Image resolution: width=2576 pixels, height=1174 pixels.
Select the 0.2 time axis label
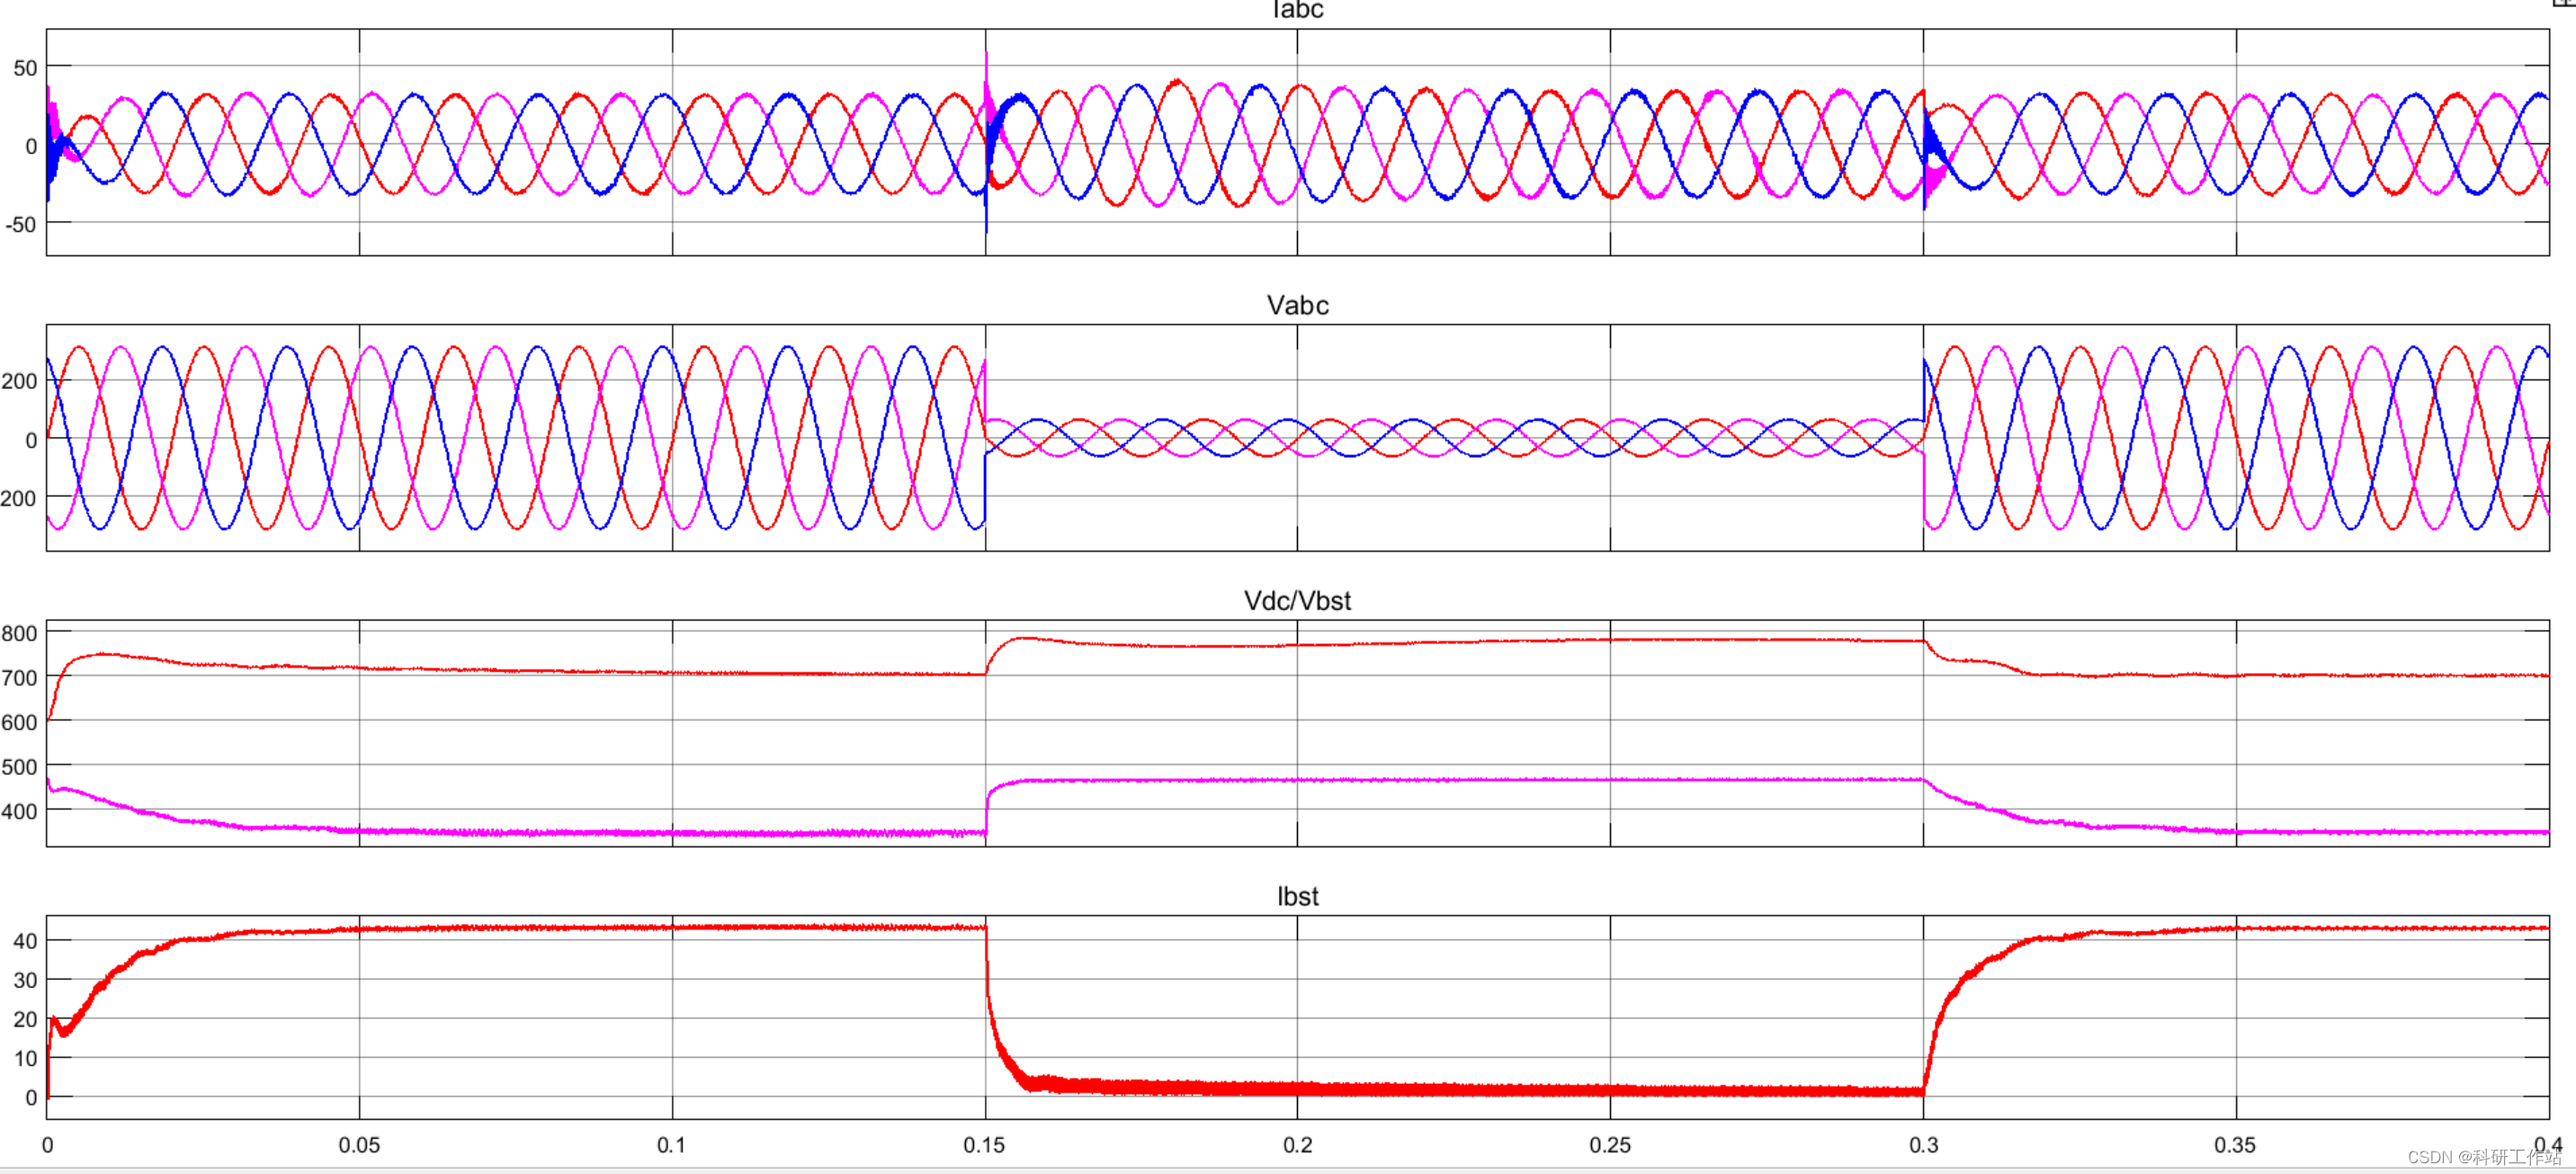point(1297,1145)
